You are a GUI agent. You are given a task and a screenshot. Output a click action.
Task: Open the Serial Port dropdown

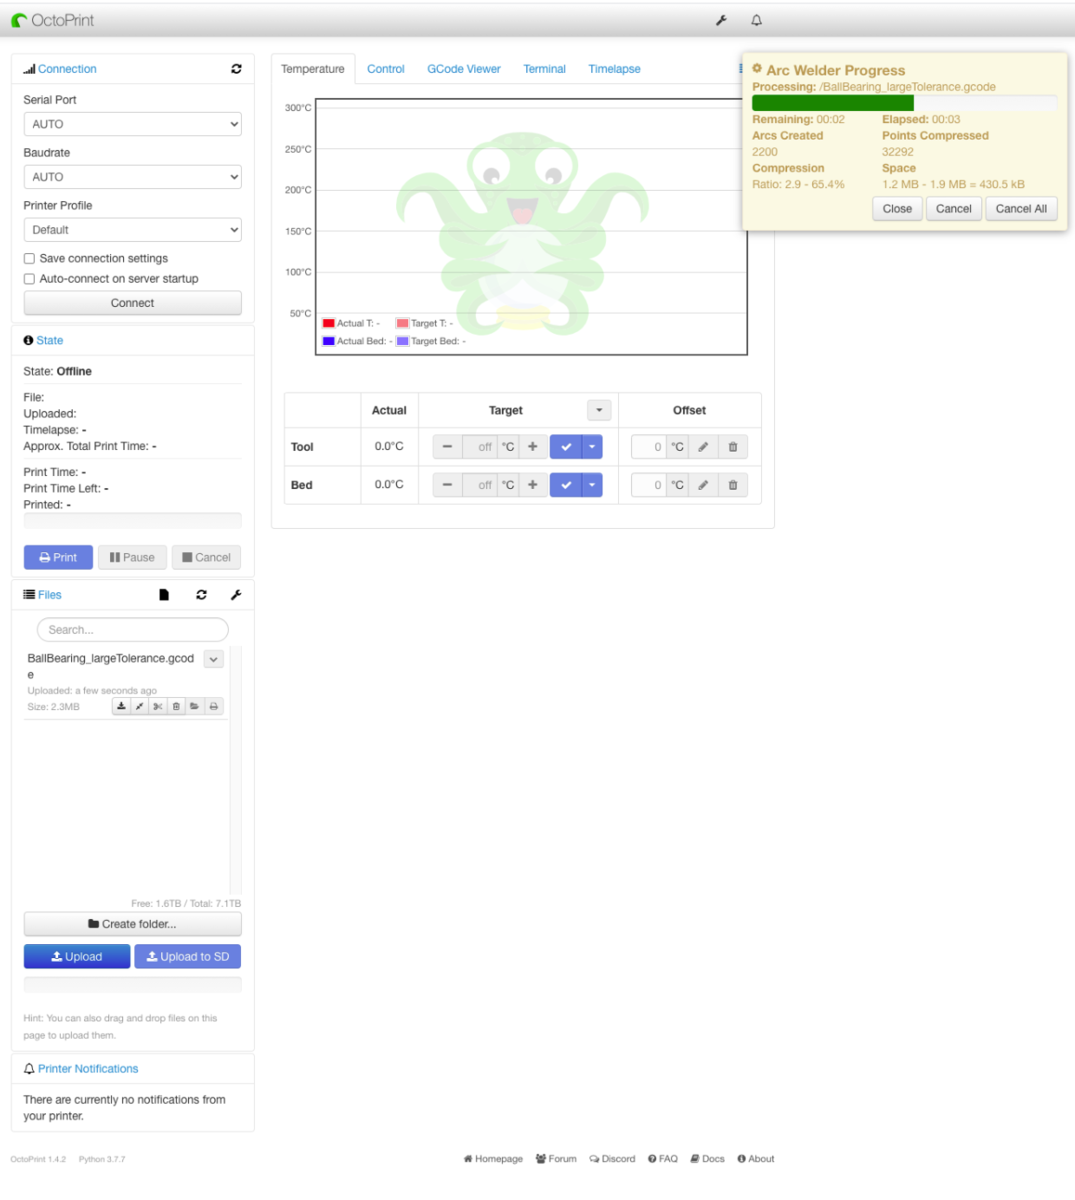pos(133,124)
